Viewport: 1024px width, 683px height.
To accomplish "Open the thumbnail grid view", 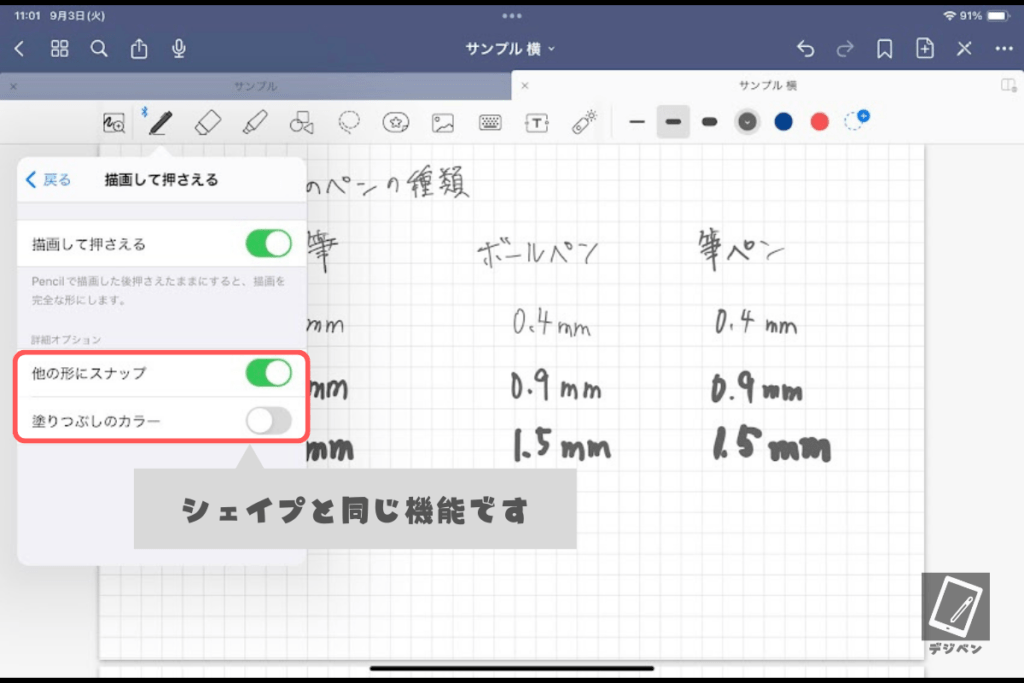I will 59,48.
